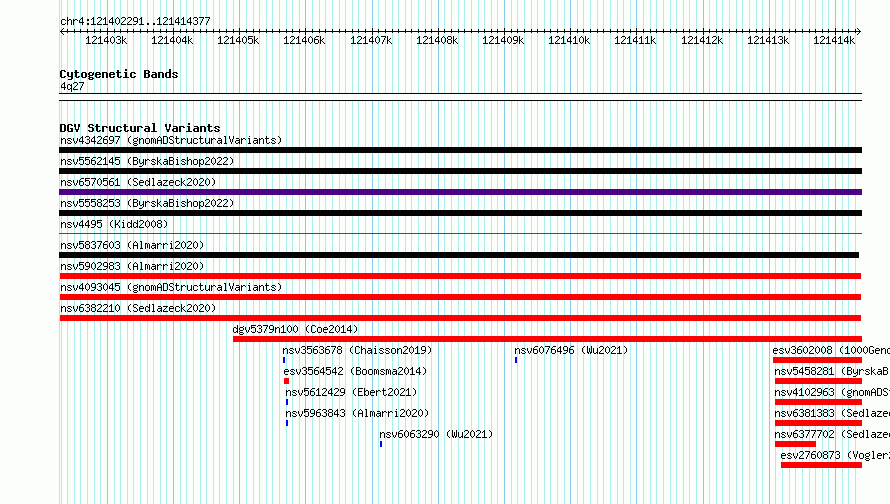Click the 121405k ruler label
Screen dimensions: 890x504
238,40
